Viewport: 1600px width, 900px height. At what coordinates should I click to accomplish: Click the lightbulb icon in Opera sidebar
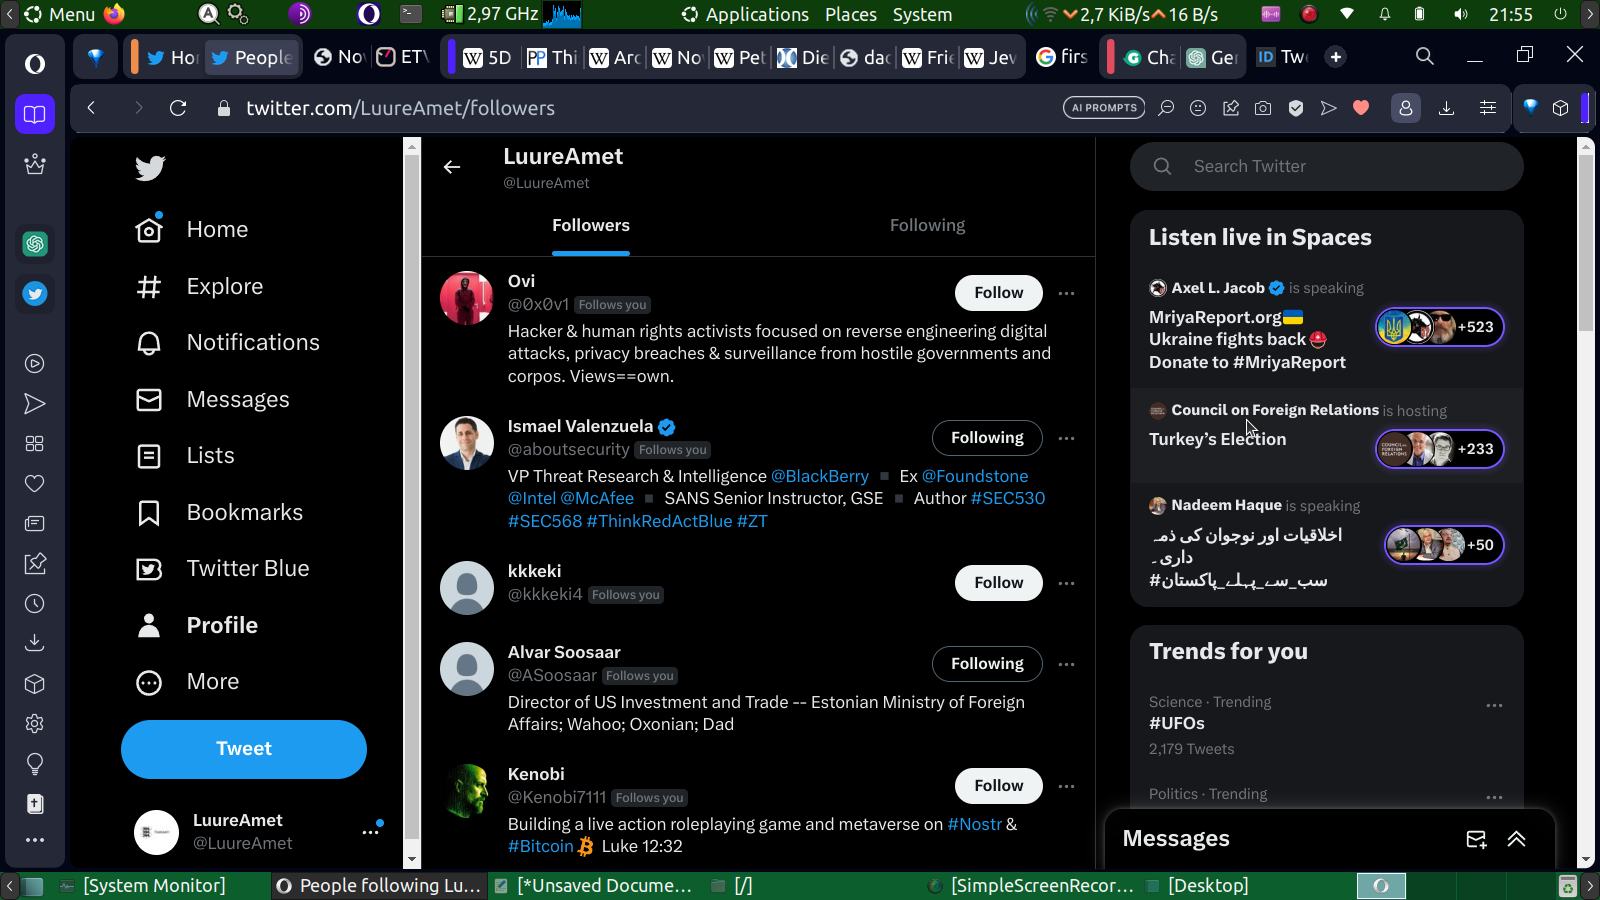[35, 764]
